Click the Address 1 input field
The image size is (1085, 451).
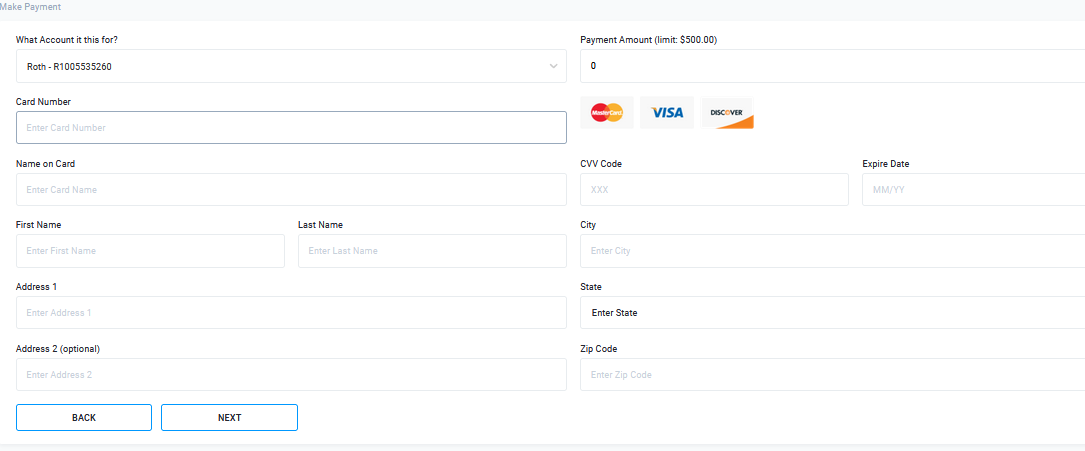(x=291, y=313)
